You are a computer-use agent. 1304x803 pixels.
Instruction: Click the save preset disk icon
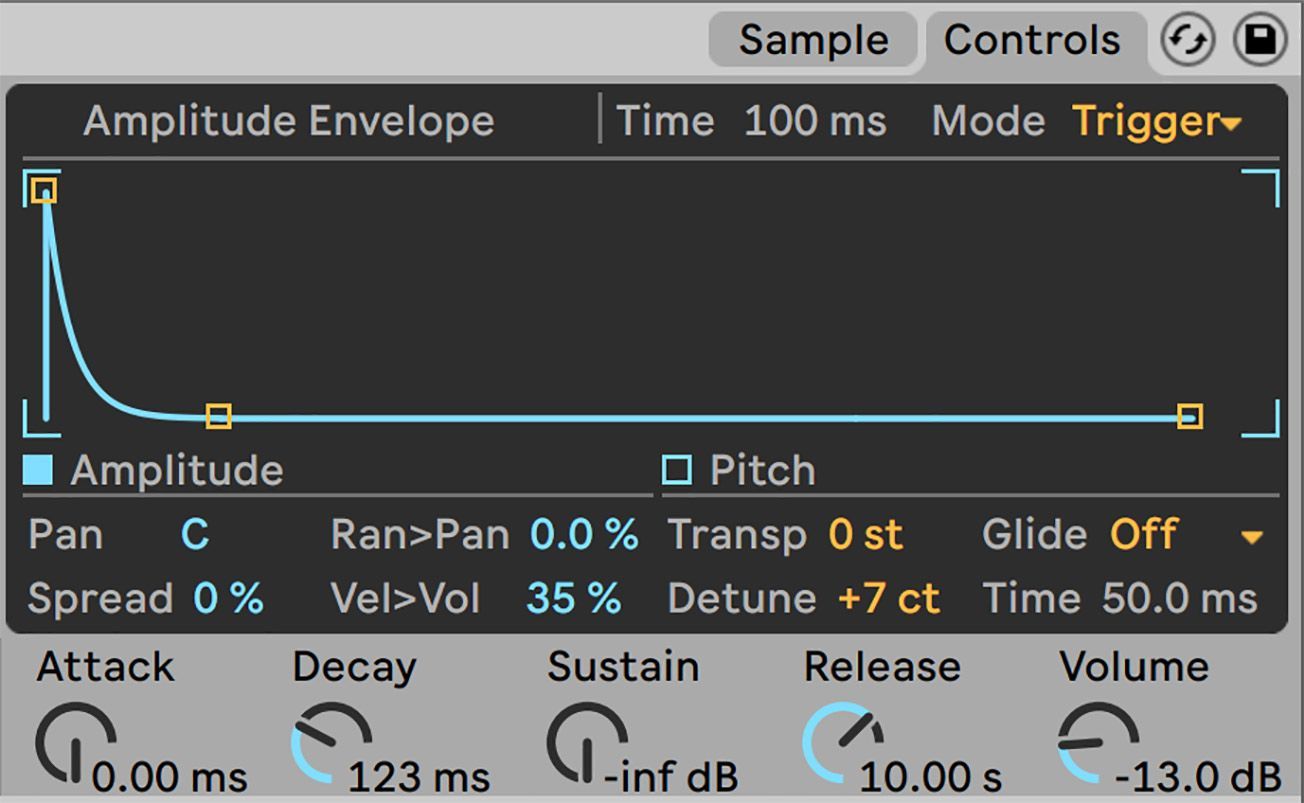[x=1260, y=41]
